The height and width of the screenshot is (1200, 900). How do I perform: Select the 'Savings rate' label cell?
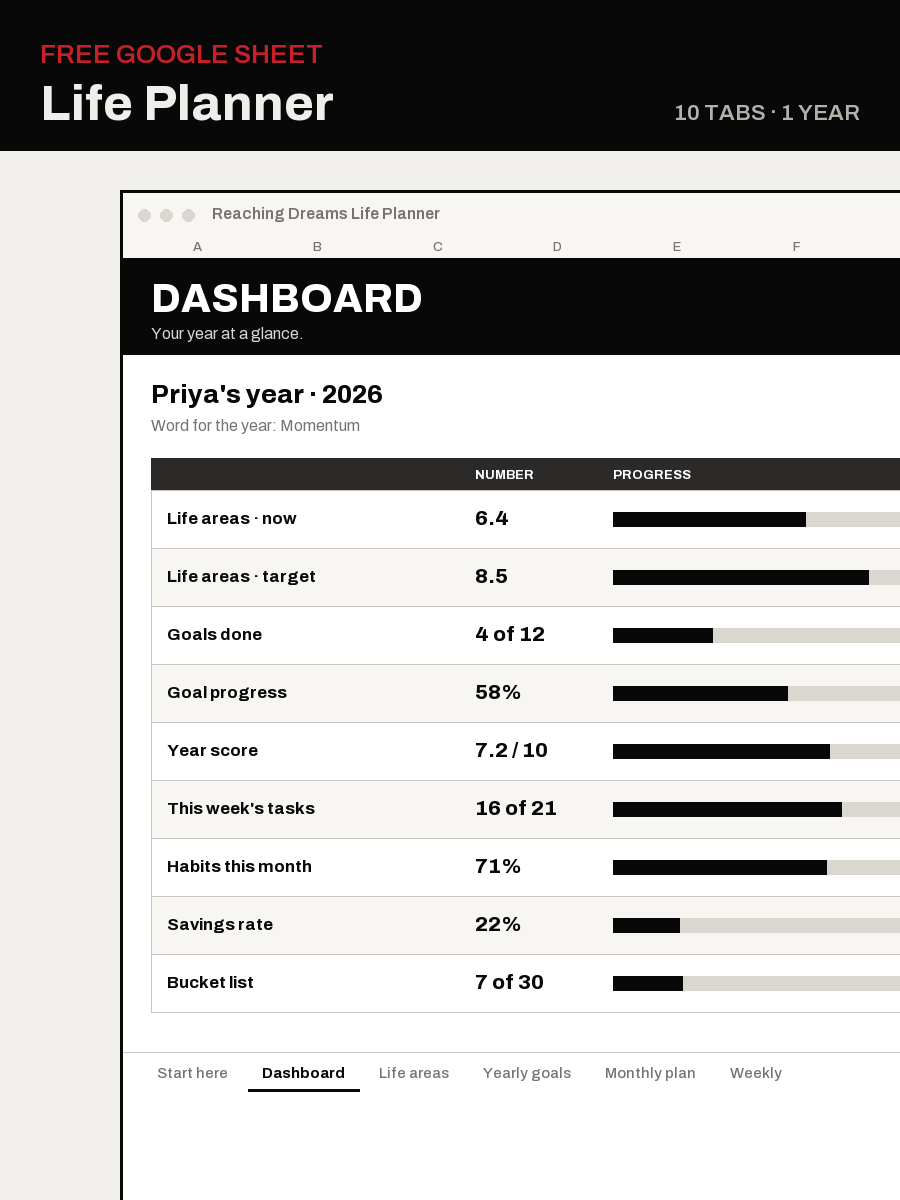pyautogui.click(x=220, y=925)
